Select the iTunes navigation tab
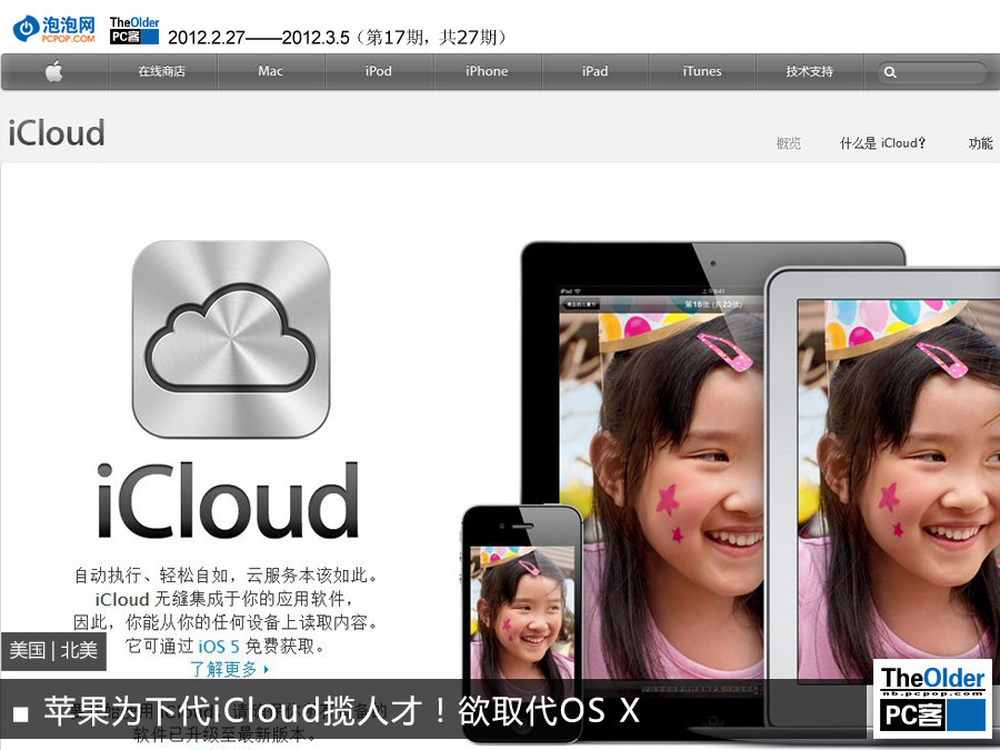Image resolution: width=1000 pixels, height=750 pixels. point(702,71)
